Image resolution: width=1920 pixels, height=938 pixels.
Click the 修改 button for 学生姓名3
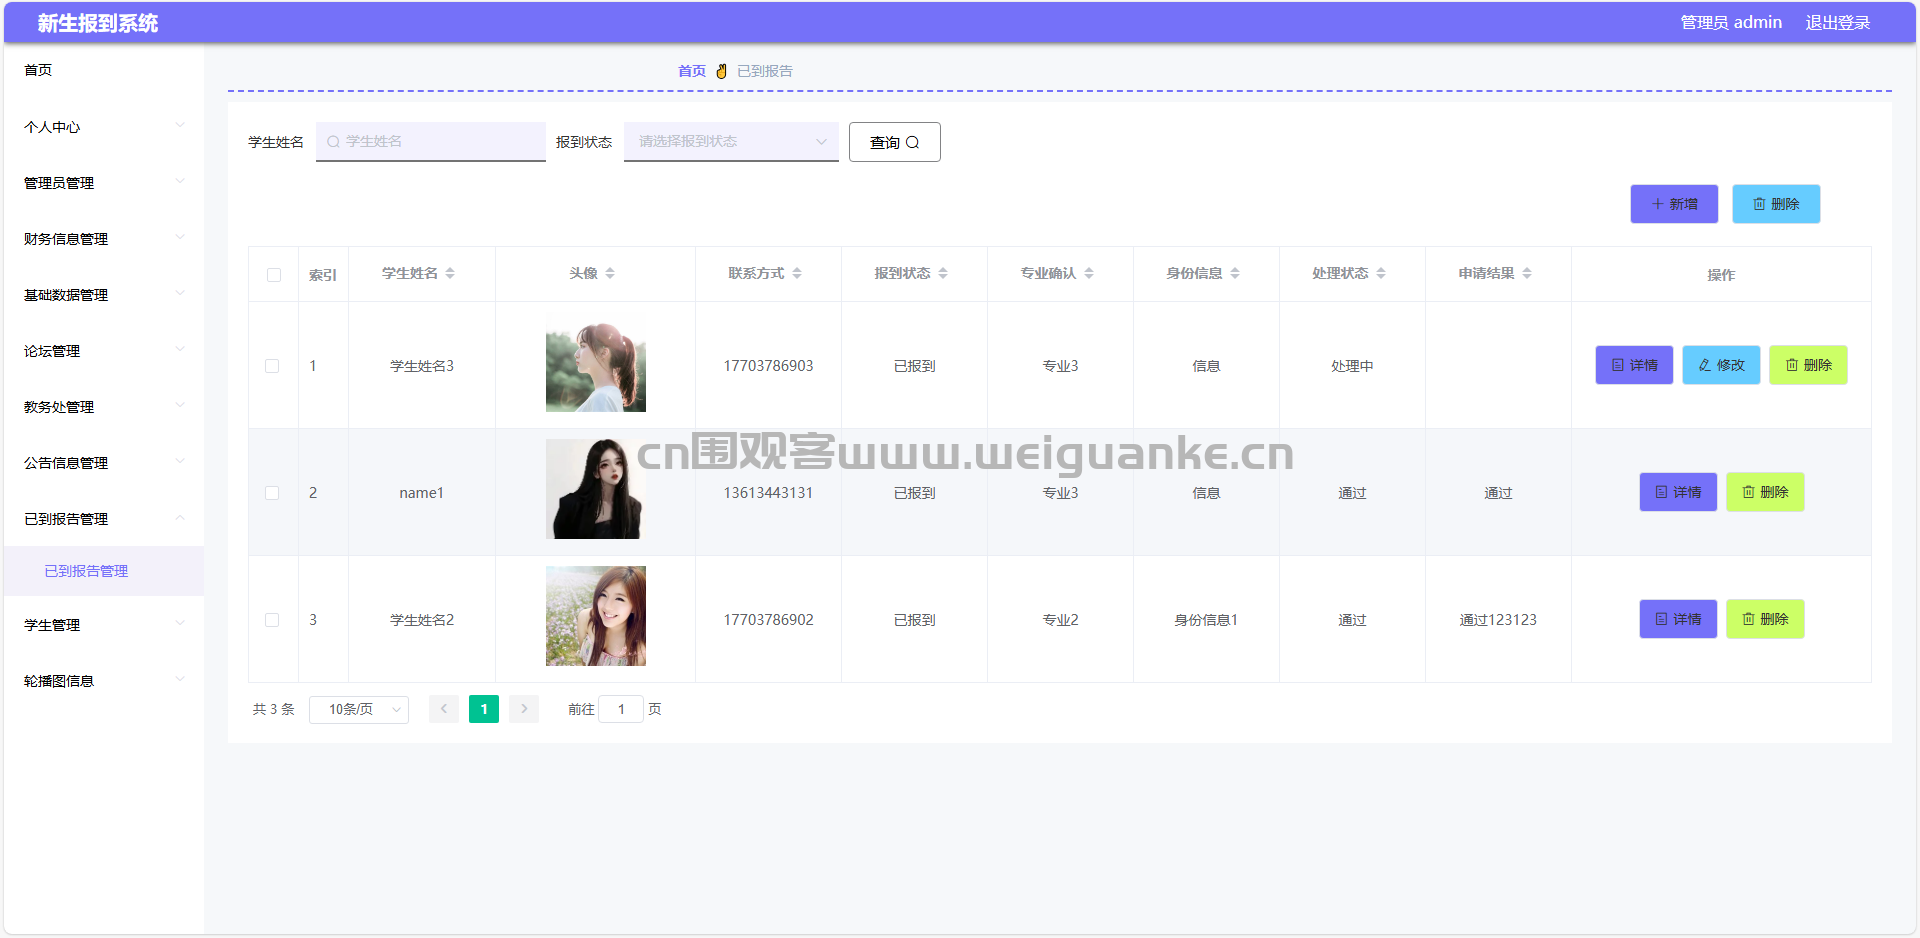coord(1721,365)
